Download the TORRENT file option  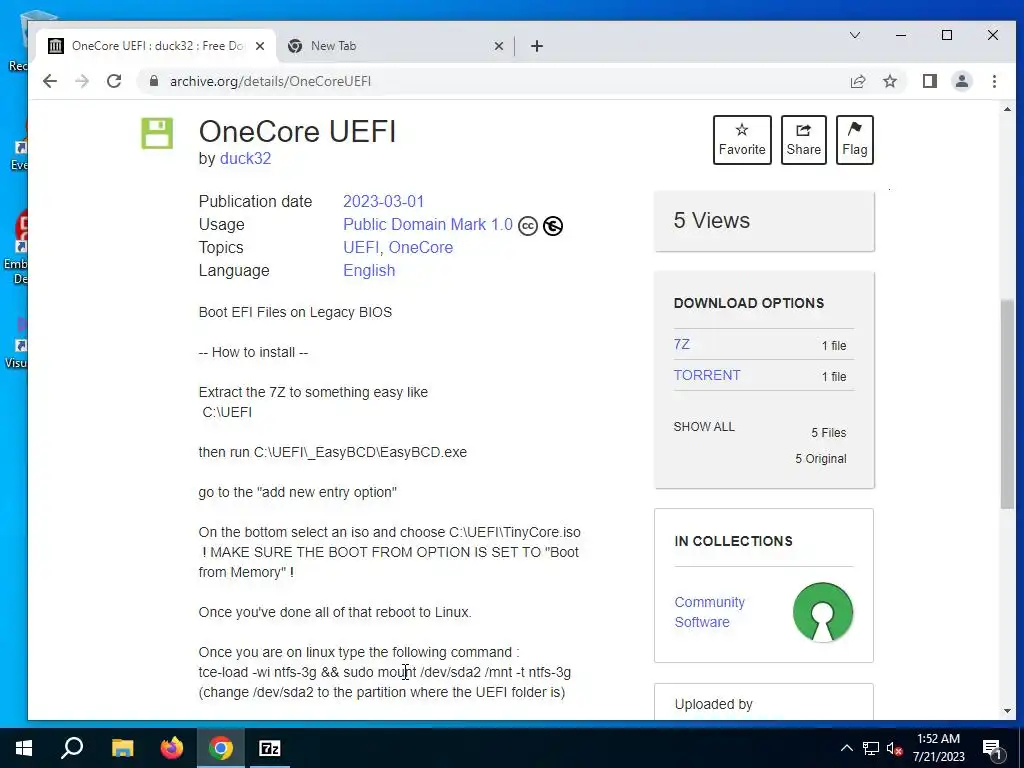707,376
